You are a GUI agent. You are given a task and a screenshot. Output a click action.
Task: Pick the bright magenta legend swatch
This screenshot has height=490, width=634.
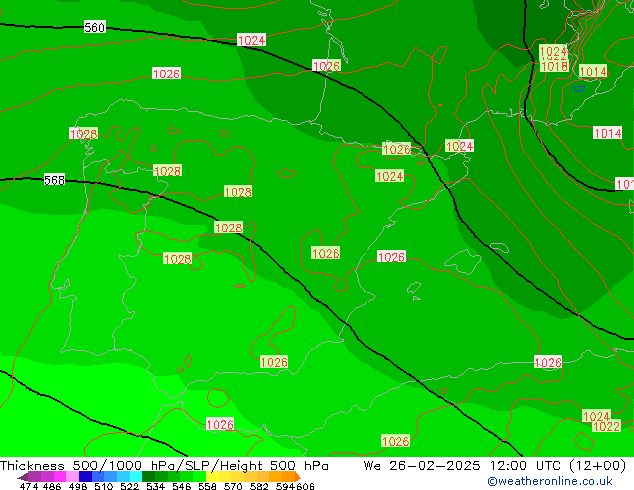coord(60,477)
